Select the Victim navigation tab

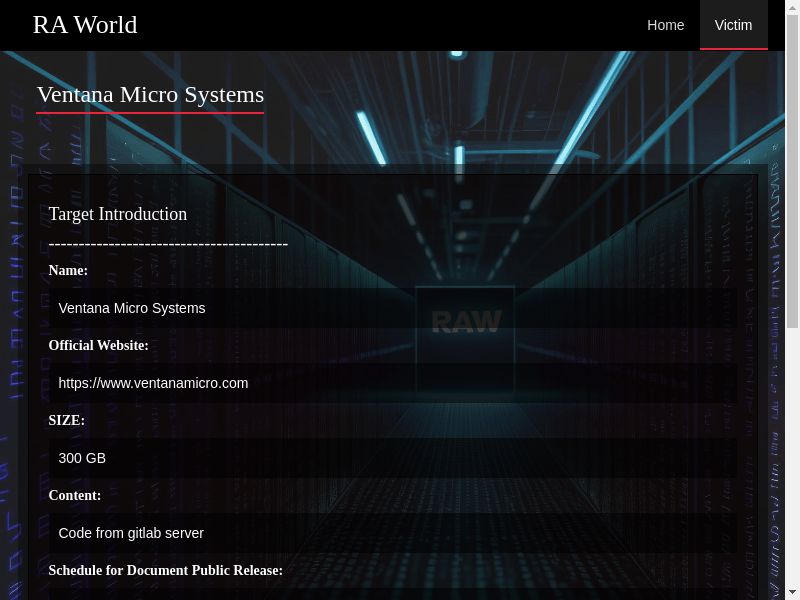733,25
